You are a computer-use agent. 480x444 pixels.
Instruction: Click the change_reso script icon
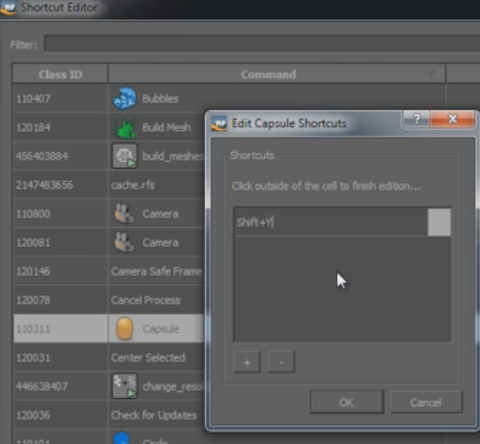click(x=124, y=386)
